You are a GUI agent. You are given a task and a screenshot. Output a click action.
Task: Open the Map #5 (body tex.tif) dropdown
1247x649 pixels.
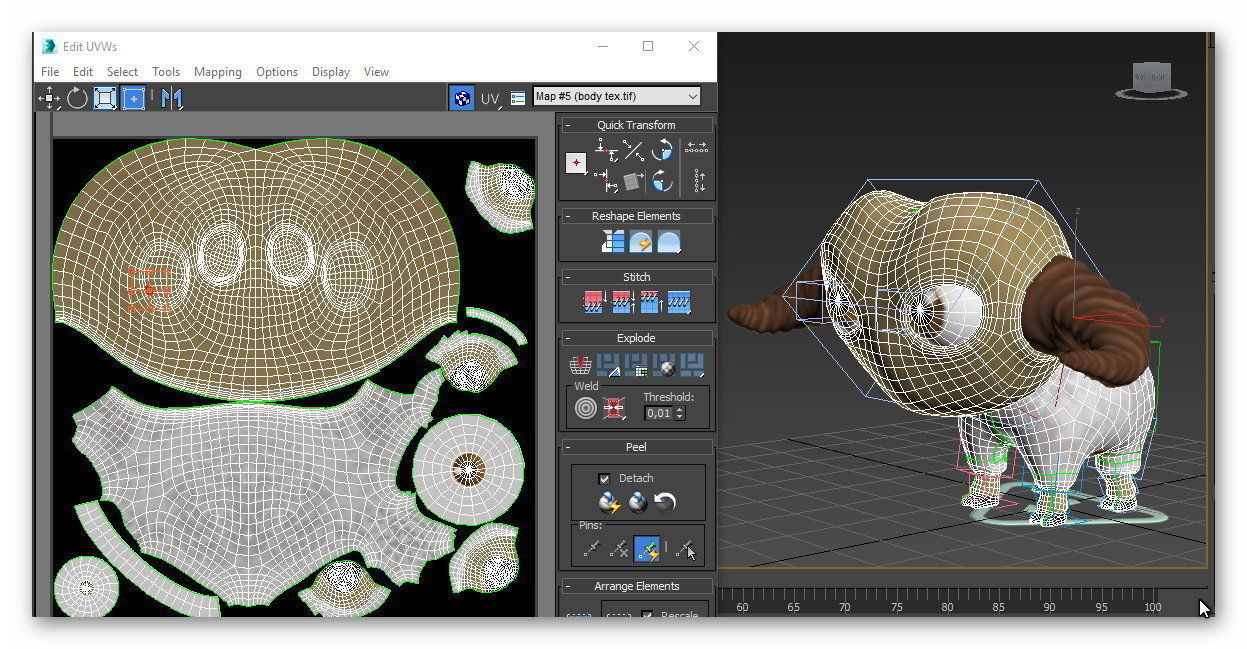pos(617,96)
